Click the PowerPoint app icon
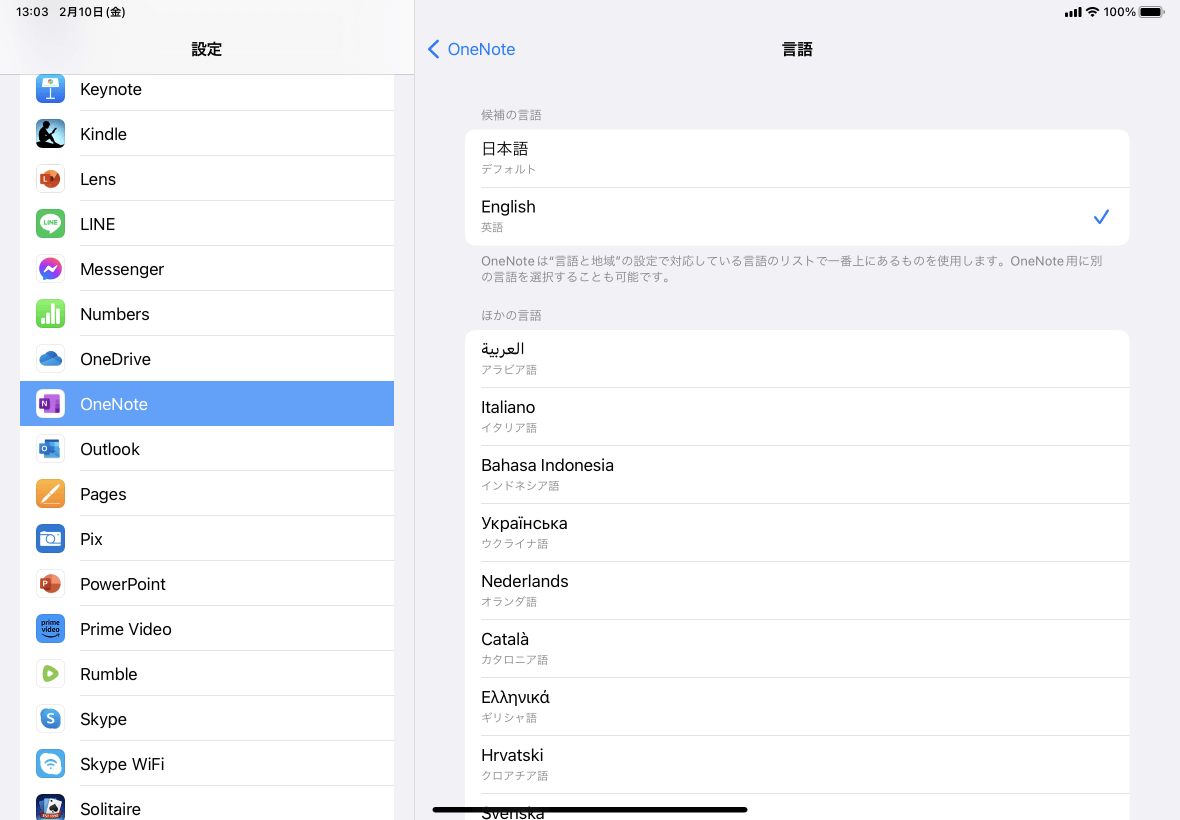 50,583
